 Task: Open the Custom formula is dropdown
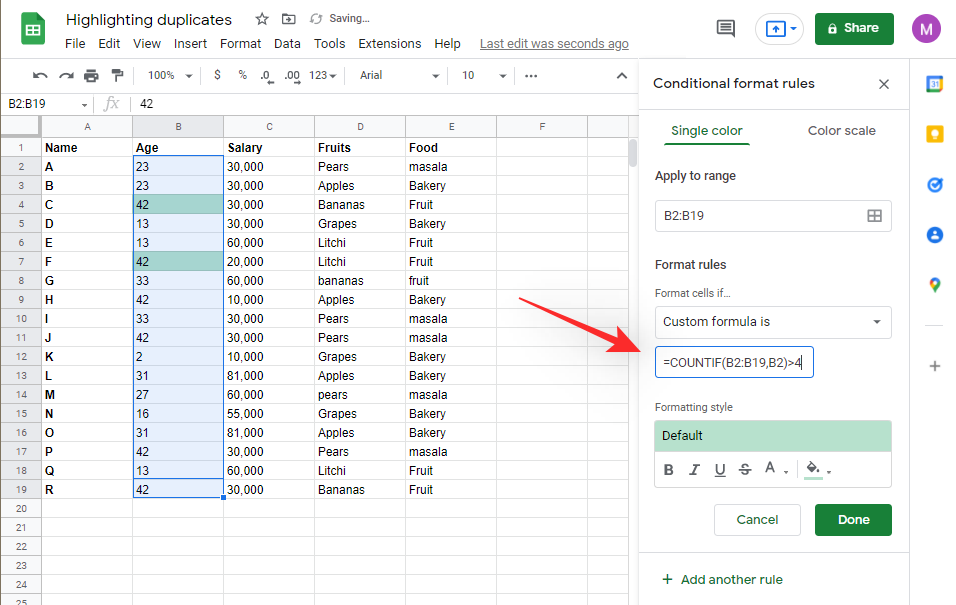coord(772,322)
